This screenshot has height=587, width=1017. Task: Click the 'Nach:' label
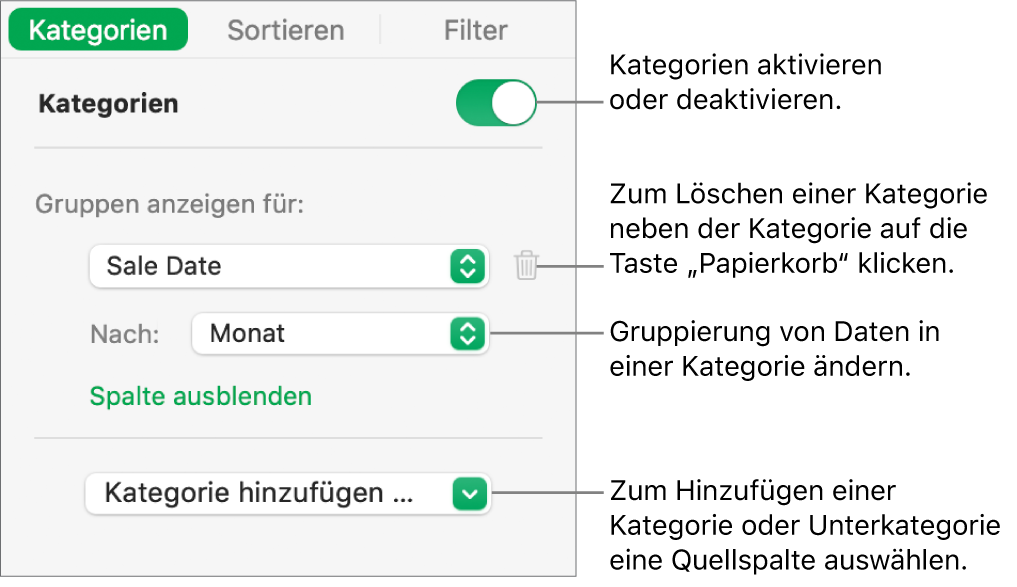coord(124,334)
